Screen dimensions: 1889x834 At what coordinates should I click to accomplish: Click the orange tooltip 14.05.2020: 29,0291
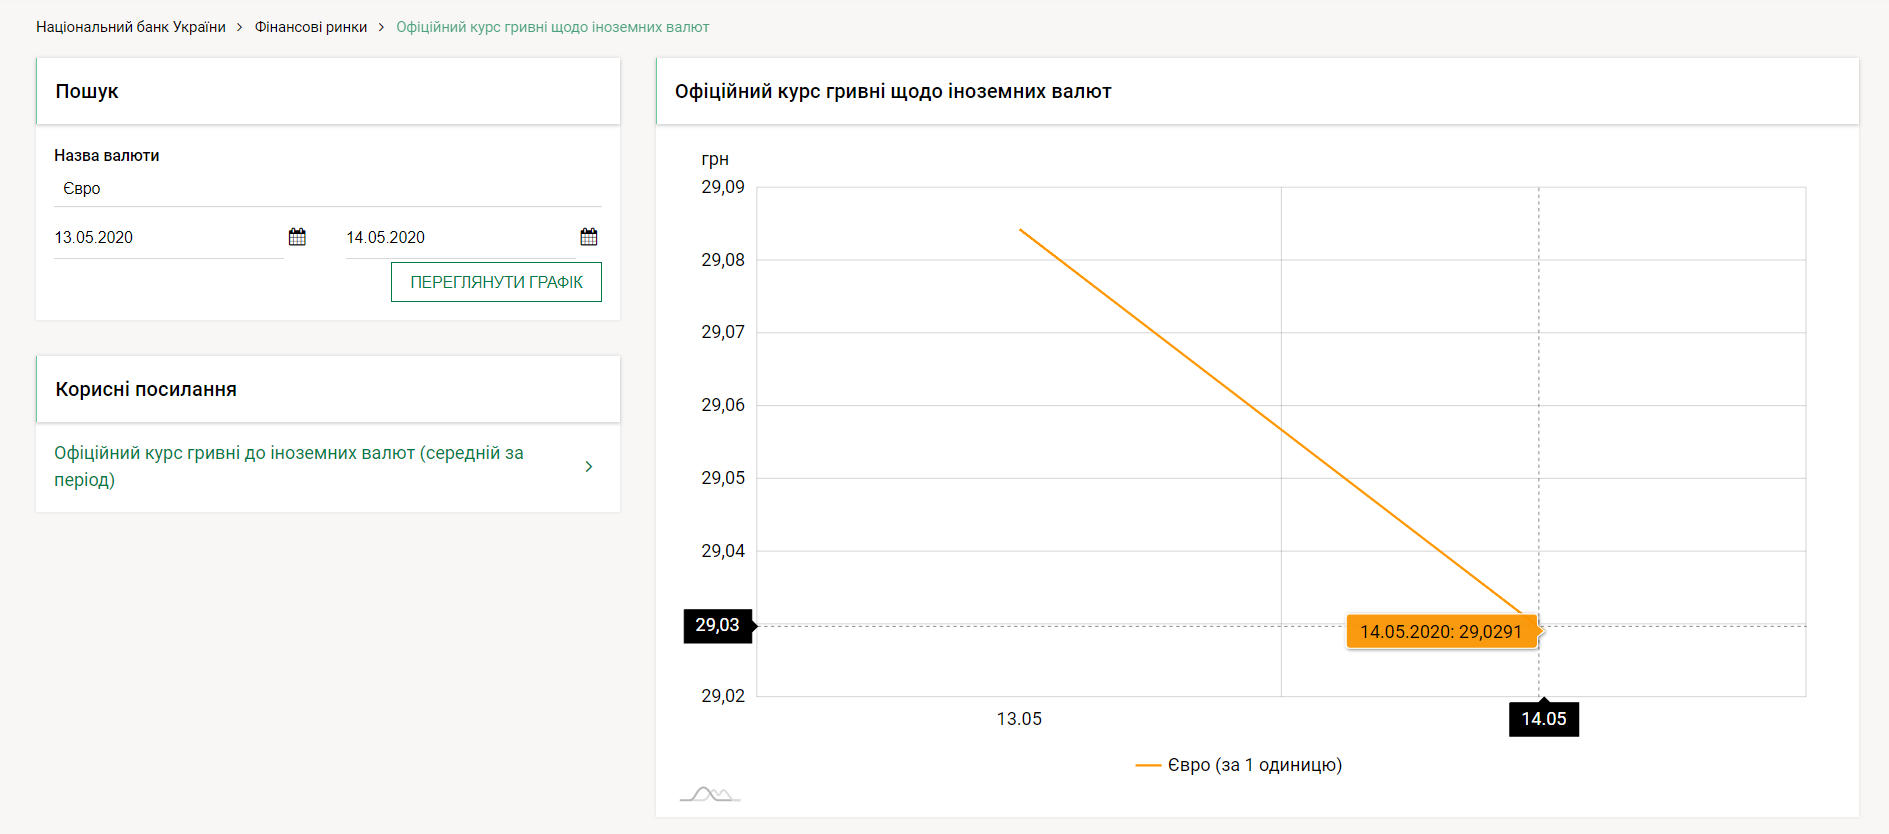coord(1440,632)
